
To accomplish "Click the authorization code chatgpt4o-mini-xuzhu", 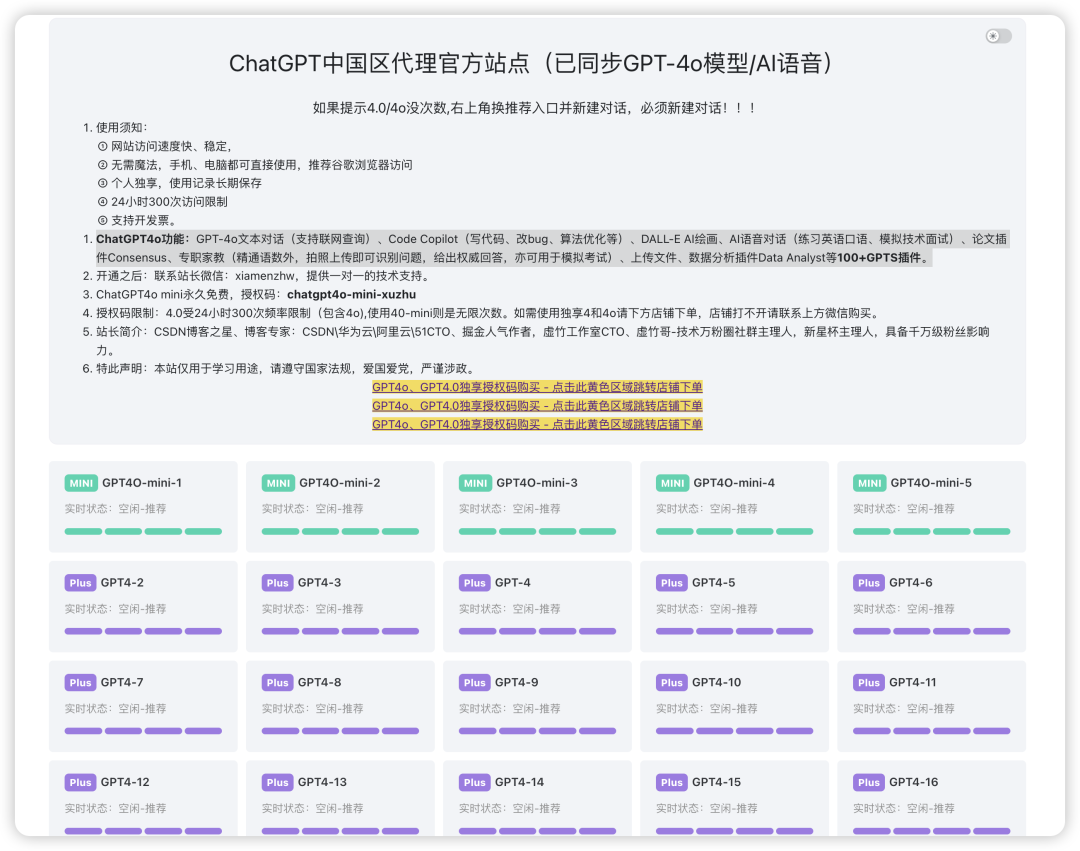I will (x=351, y=295).
